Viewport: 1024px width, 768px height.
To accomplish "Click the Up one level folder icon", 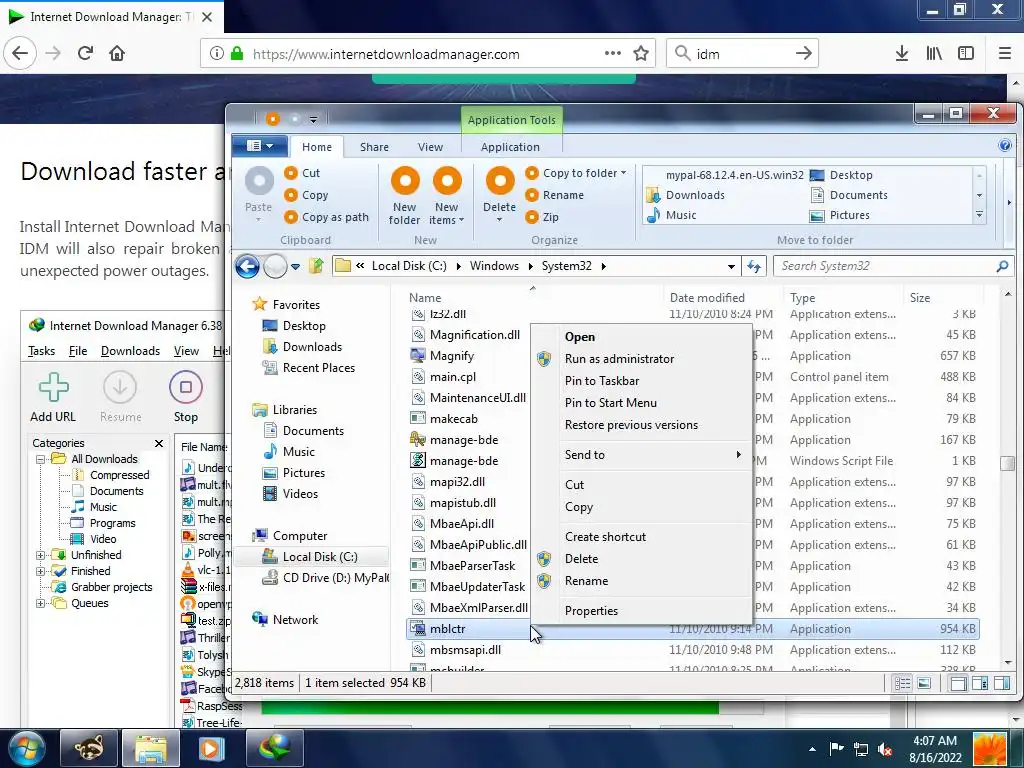I will (316, 266).
